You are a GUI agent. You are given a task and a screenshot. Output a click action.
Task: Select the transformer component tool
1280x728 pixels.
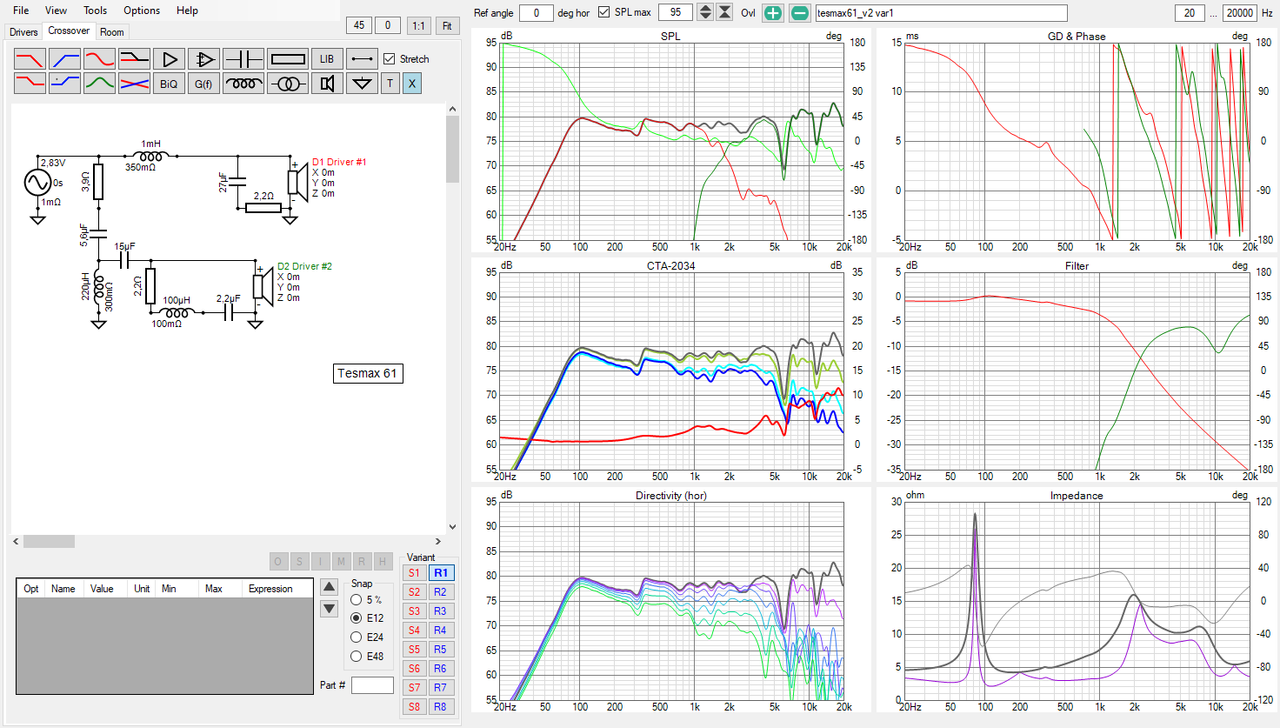[288, 84]
